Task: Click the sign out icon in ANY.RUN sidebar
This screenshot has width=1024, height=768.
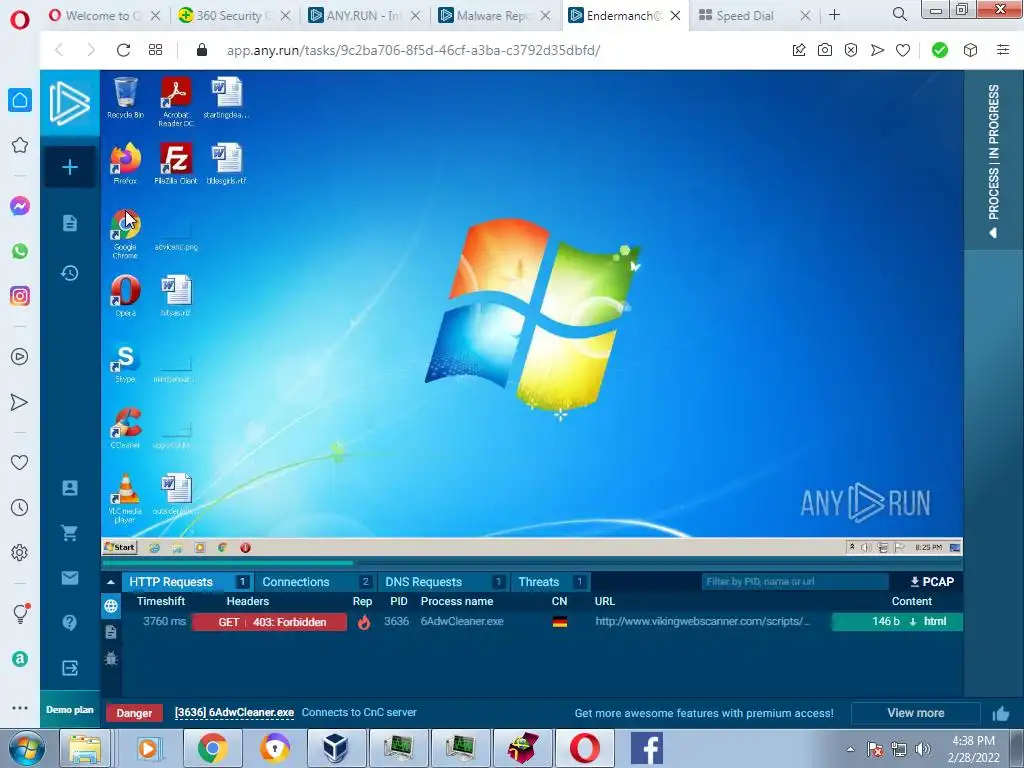Action: click(70, 668)
